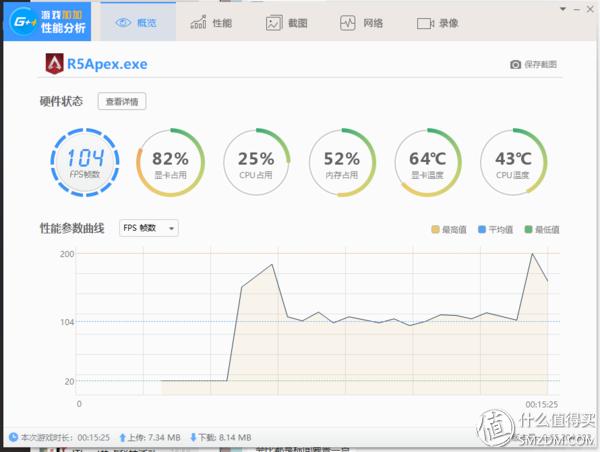Click the upload arrow icon by 上传
The width and height of the screenshot is (600, 452).
click(122, 437)
